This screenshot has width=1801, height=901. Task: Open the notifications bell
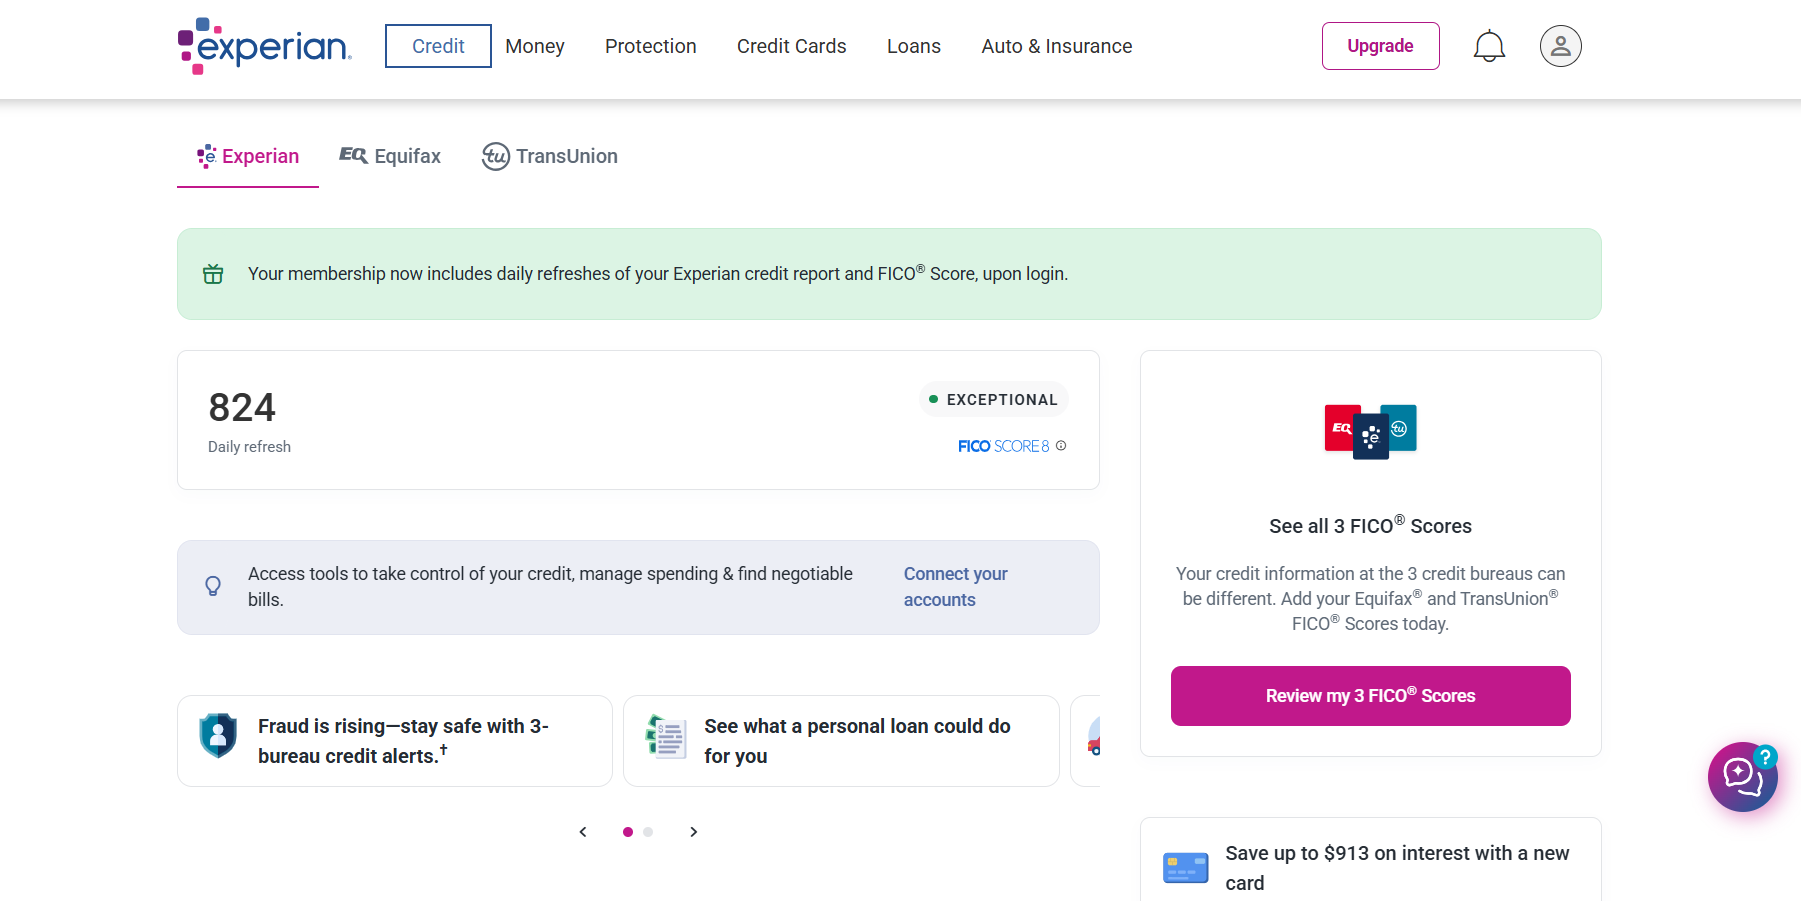1489,46
